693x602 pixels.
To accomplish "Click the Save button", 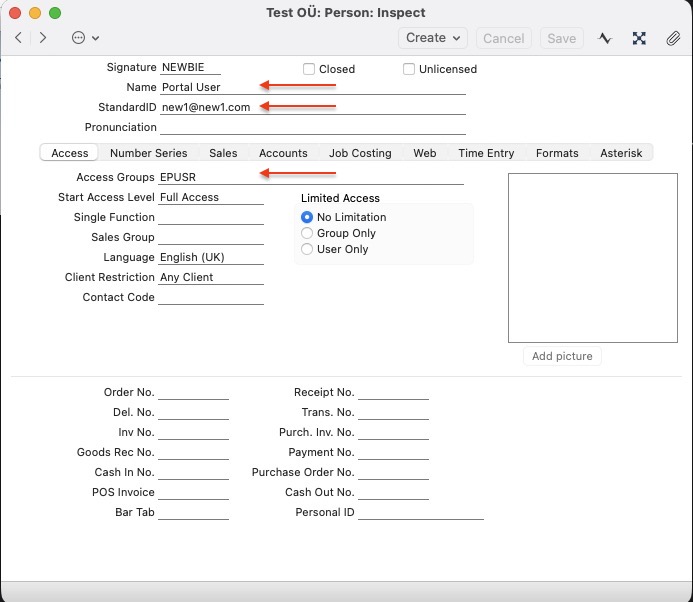I will point(561,38).
